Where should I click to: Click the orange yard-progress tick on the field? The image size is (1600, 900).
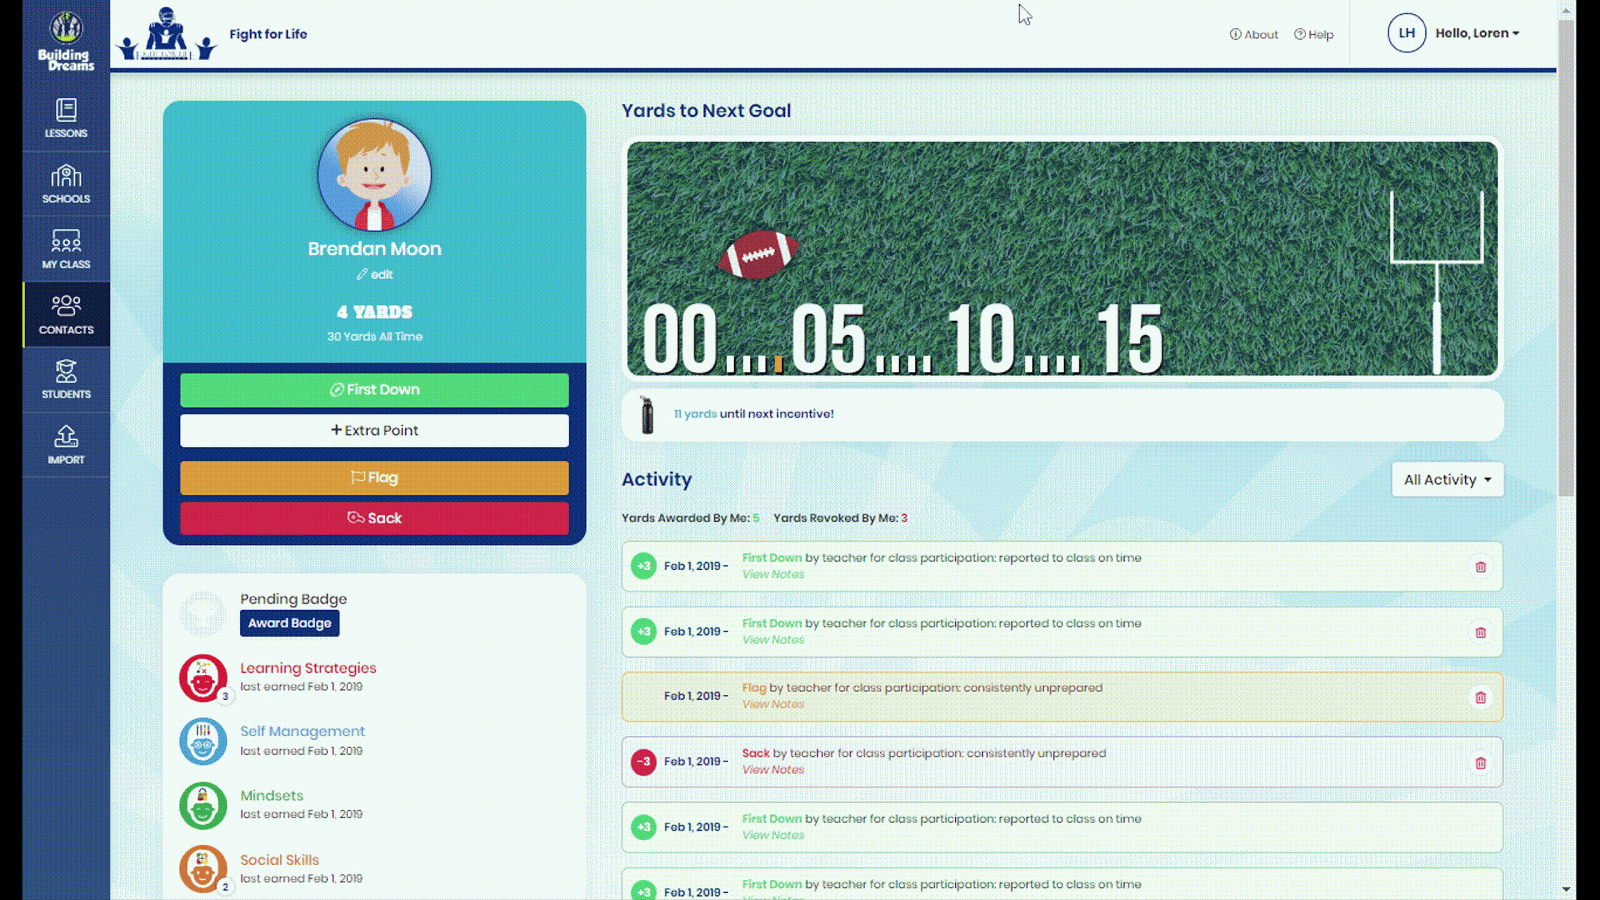[x=778, y=364]
